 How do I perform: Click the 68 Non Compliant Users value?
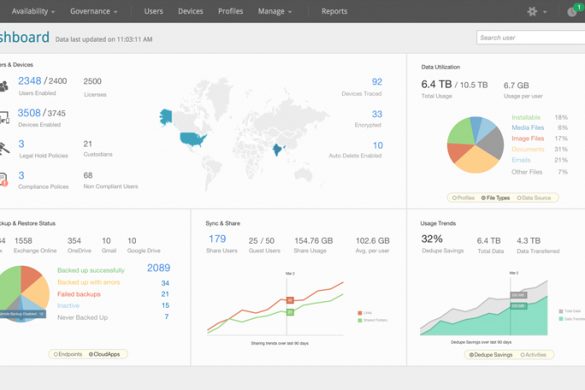(x=88, y=175)
